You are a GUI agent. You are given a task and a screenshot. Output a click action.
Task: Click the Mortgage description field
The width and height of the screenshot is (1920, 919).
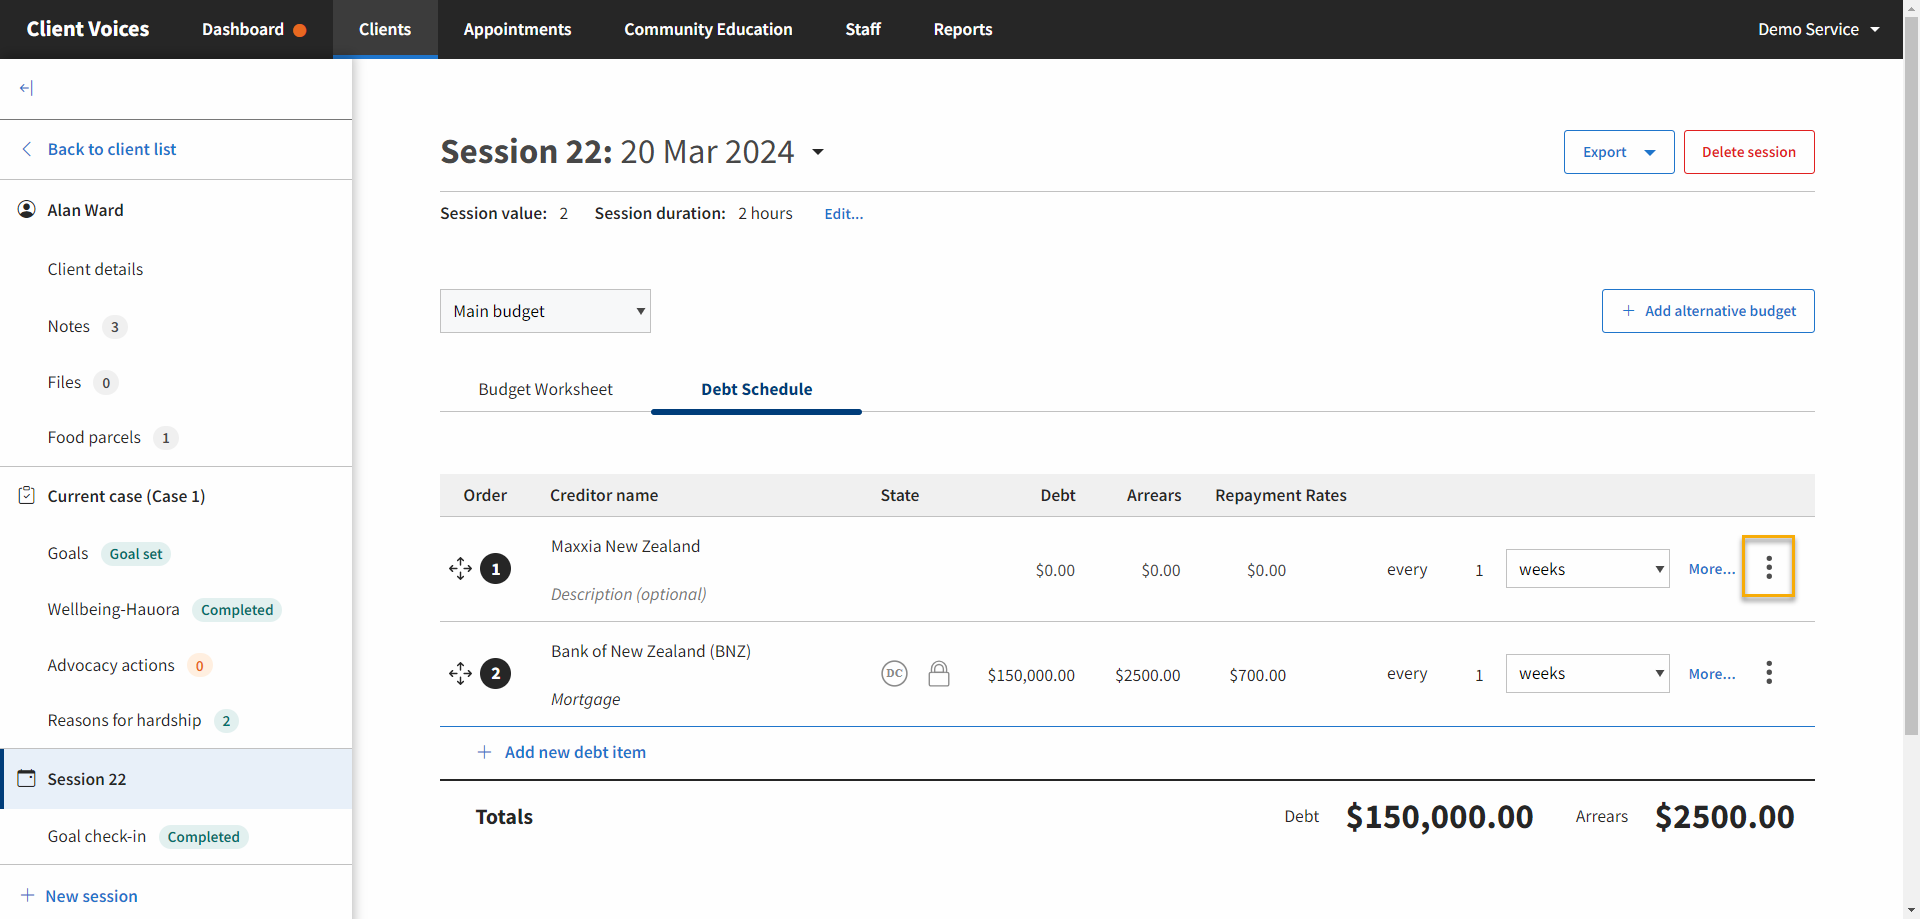click(585, 699)
